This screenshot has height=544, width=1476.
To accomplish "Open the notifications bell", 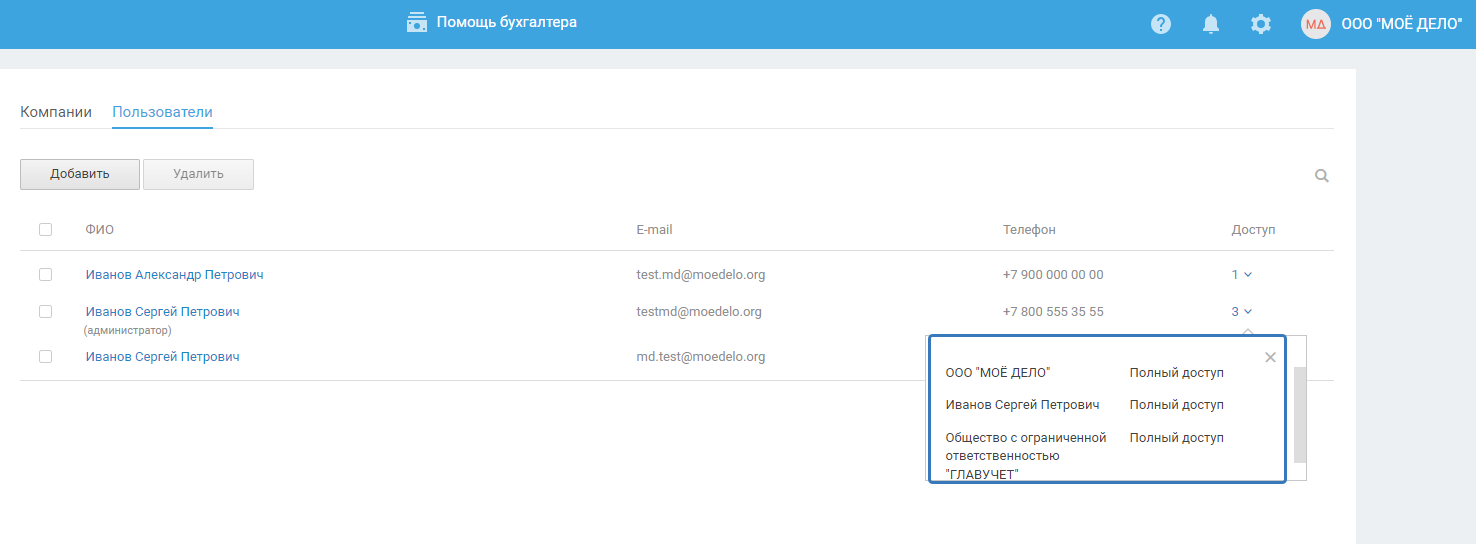I will click(1211, 24).
